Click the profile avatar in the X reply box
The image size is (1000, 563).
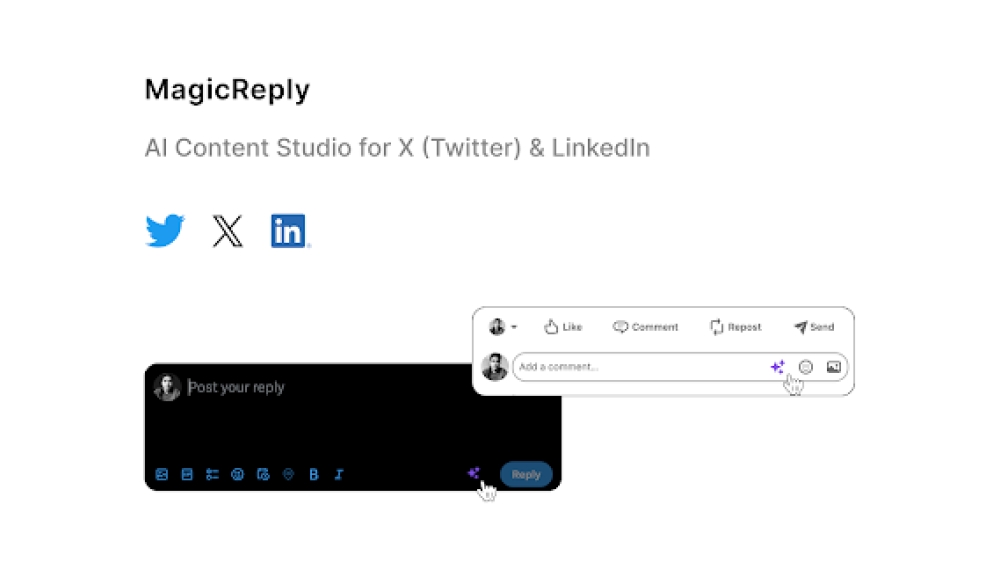point(167,387)
